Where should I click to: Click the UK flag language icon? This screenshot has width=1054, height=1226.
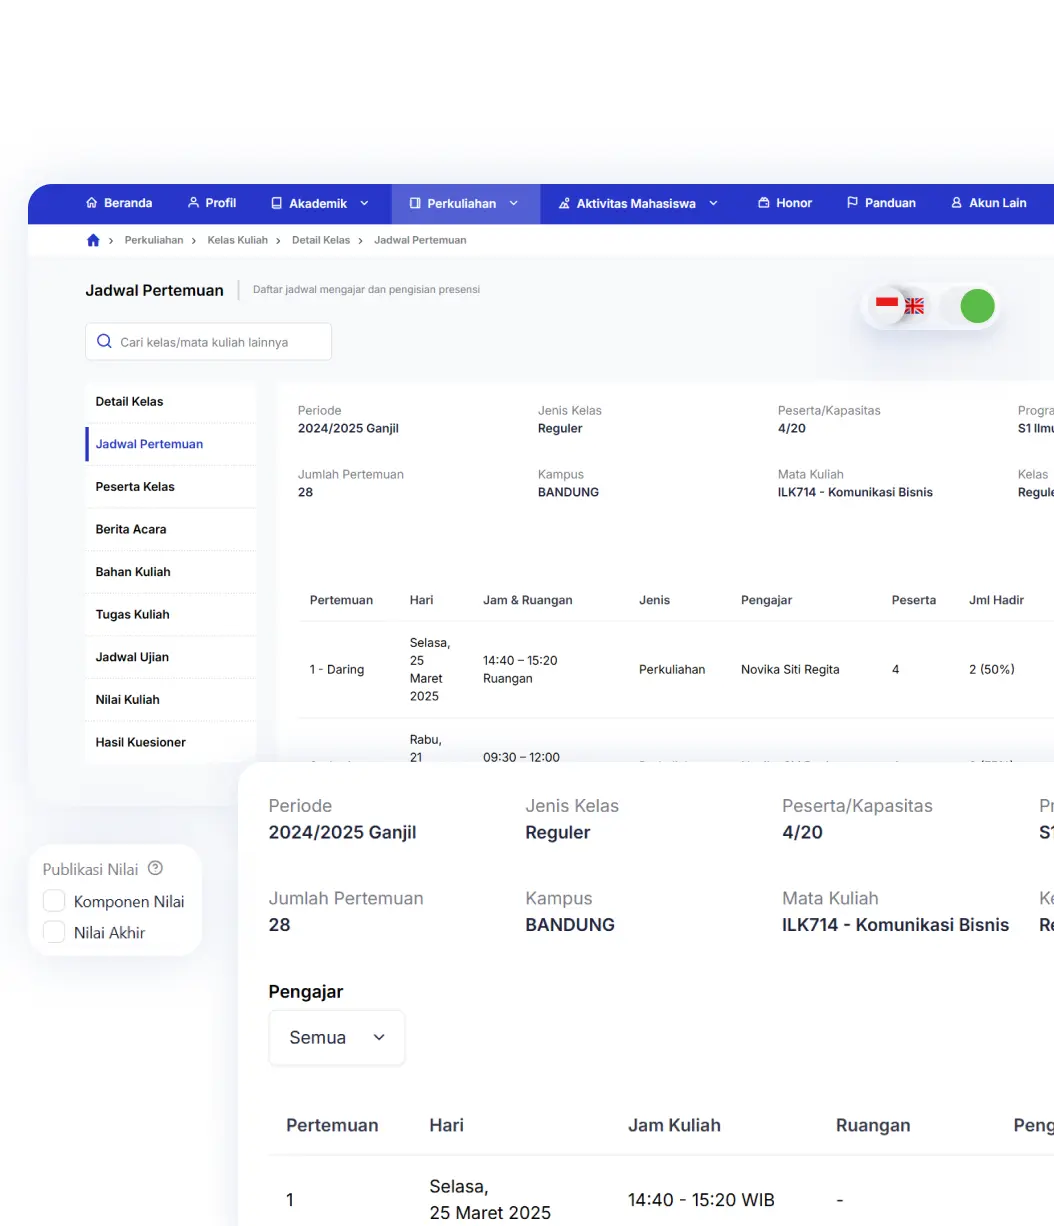(914, 307)
